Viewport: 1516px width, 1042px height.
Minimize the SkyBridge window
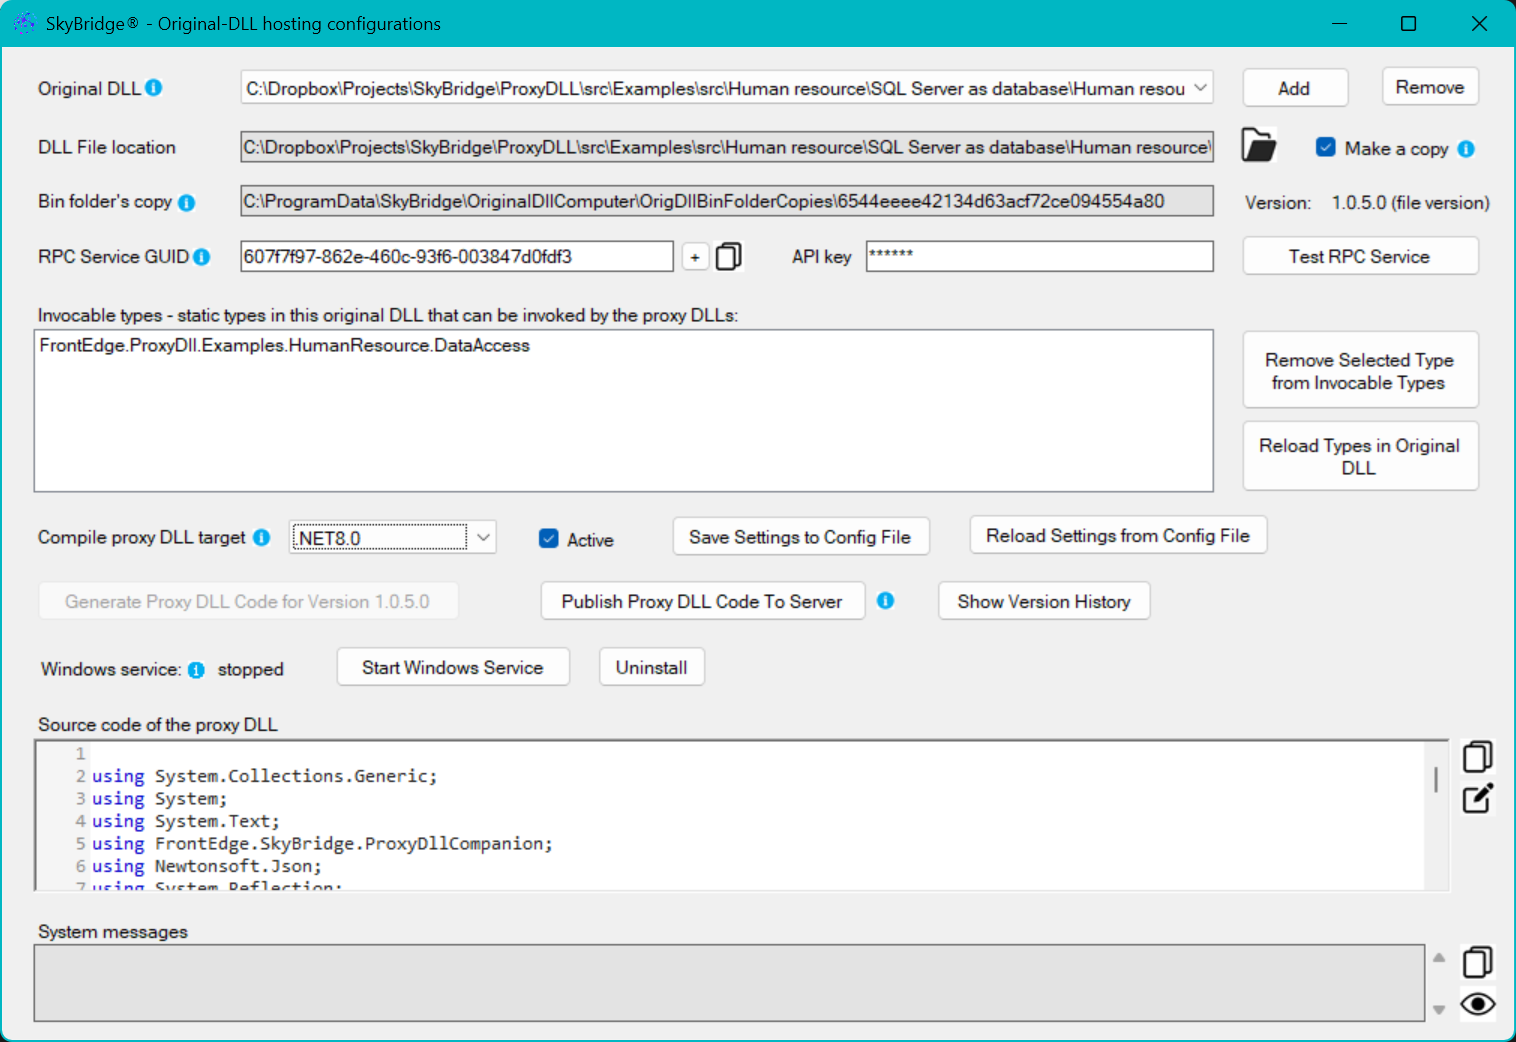point(1339,23)
